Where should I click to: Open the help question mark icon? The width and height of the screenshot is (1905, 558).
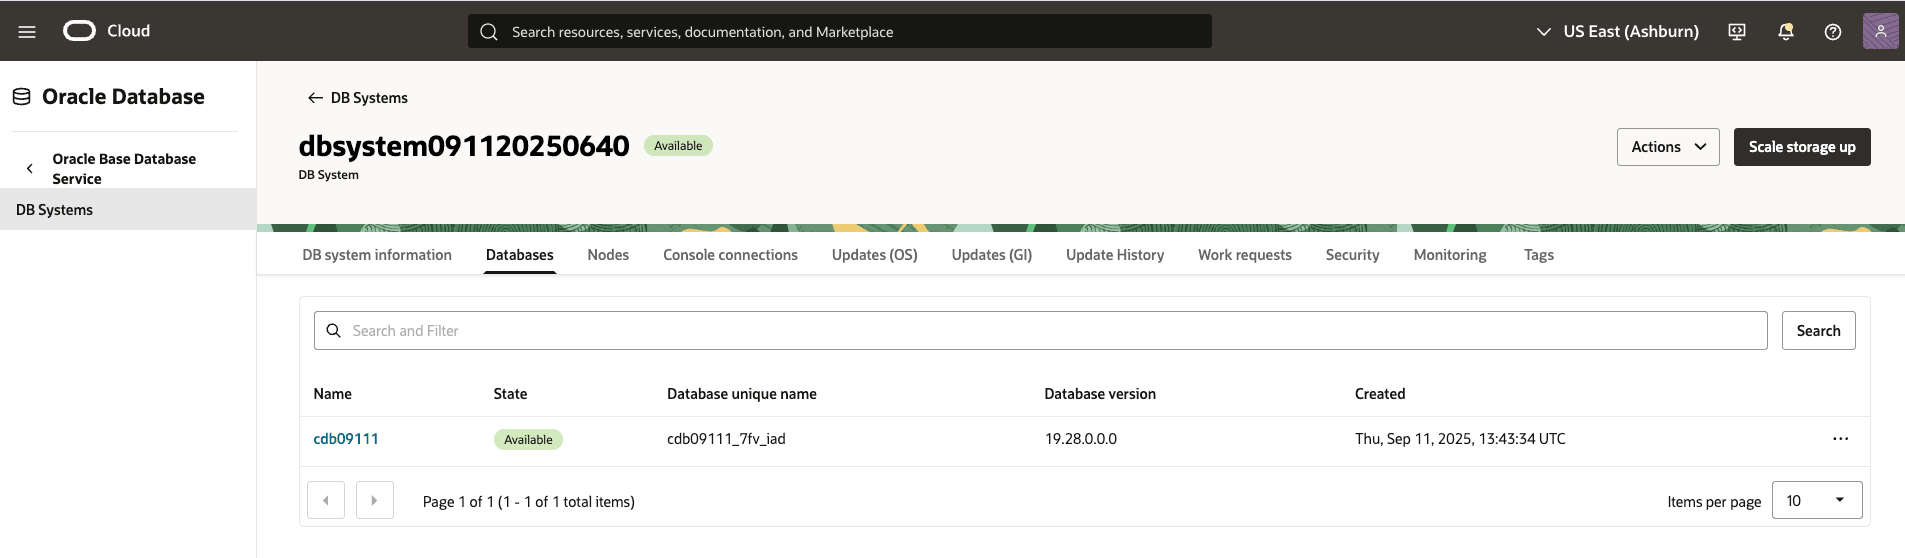click(1832, 32)
